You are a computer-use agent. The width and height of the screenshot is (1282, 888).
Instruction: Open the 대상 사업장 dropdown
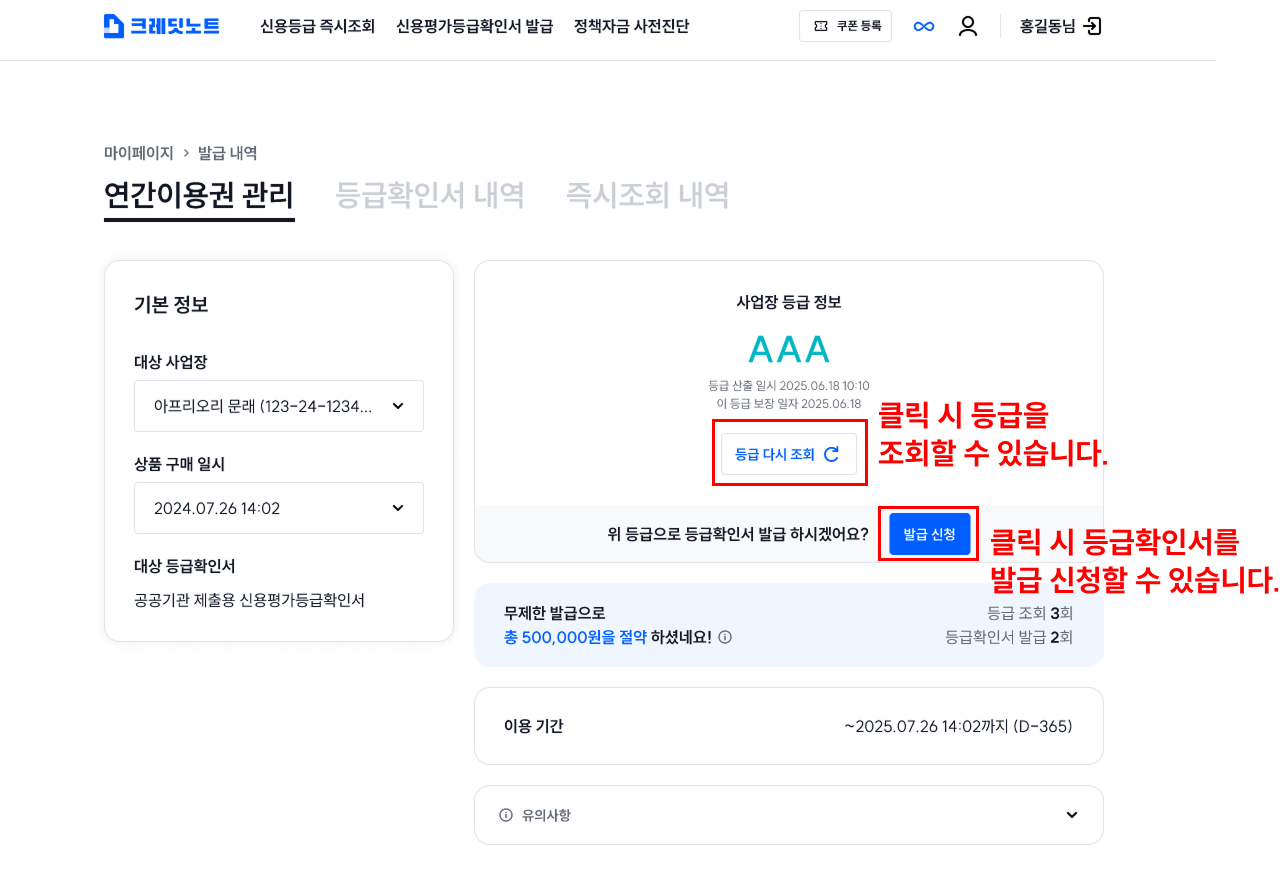point(279,406)
